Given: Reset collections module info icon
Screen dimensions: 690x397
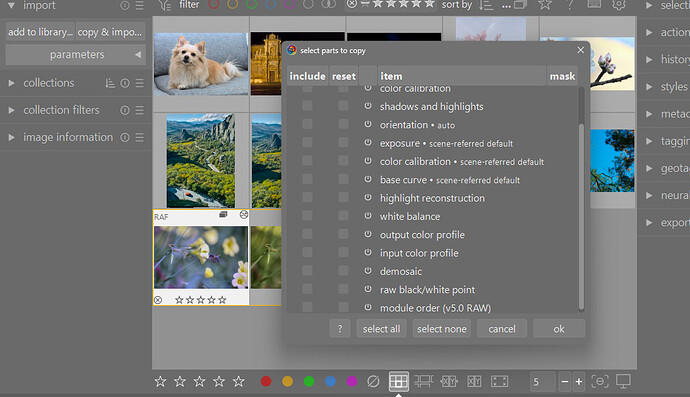Looking at the screenshot, I should click(125, 83).
